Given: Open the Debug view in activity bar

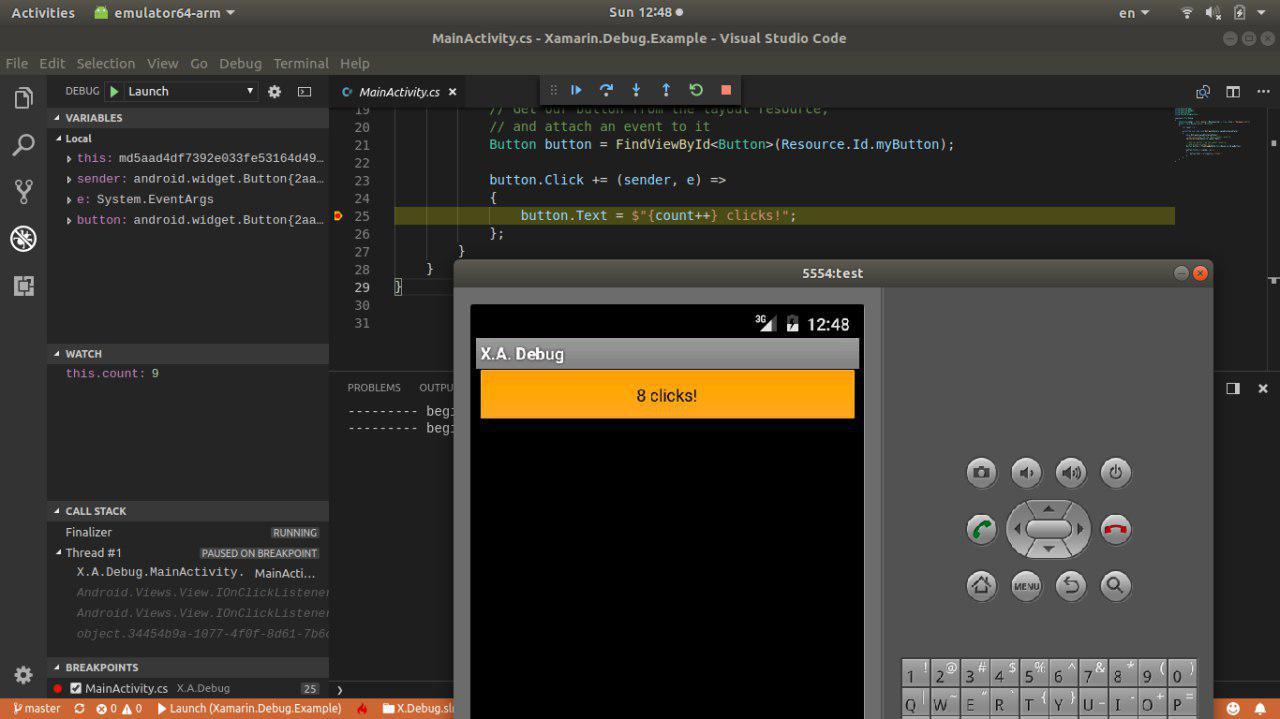Looking at the screenshot, I should (x=23, y=238).
